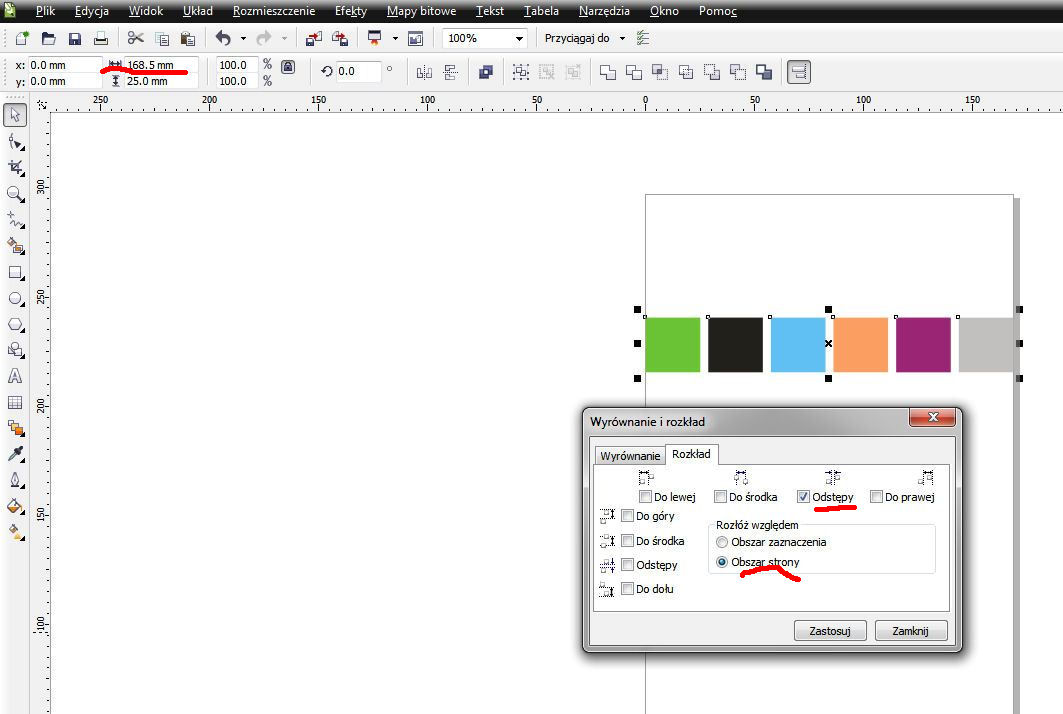Expand the Przyciągaj do dropdown

pyautogui.click(x=622, y=39)
